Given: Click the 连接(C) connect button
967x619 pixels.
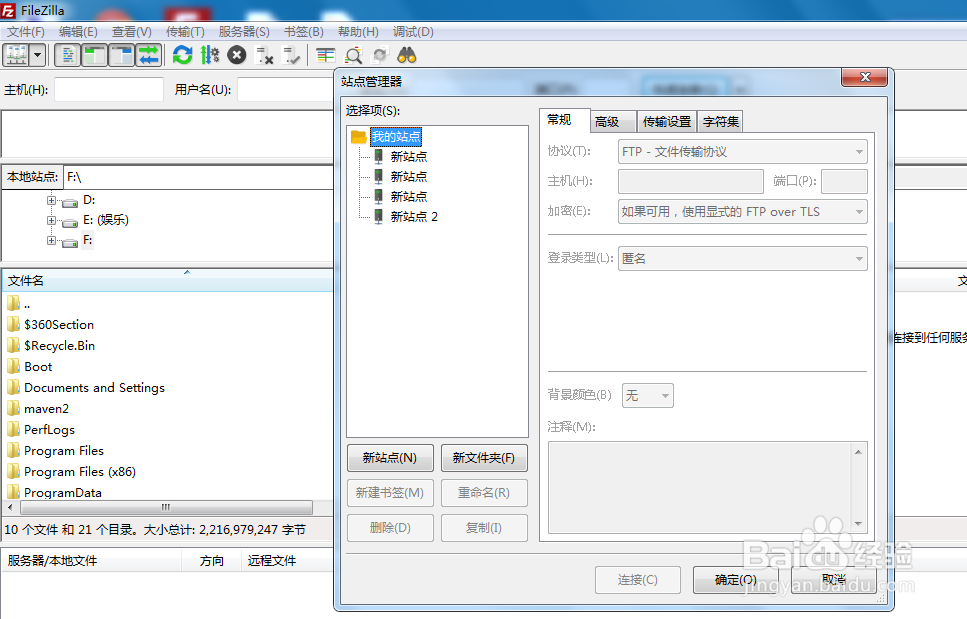Looking at the screenshot, I should click(x=638, y=580).
